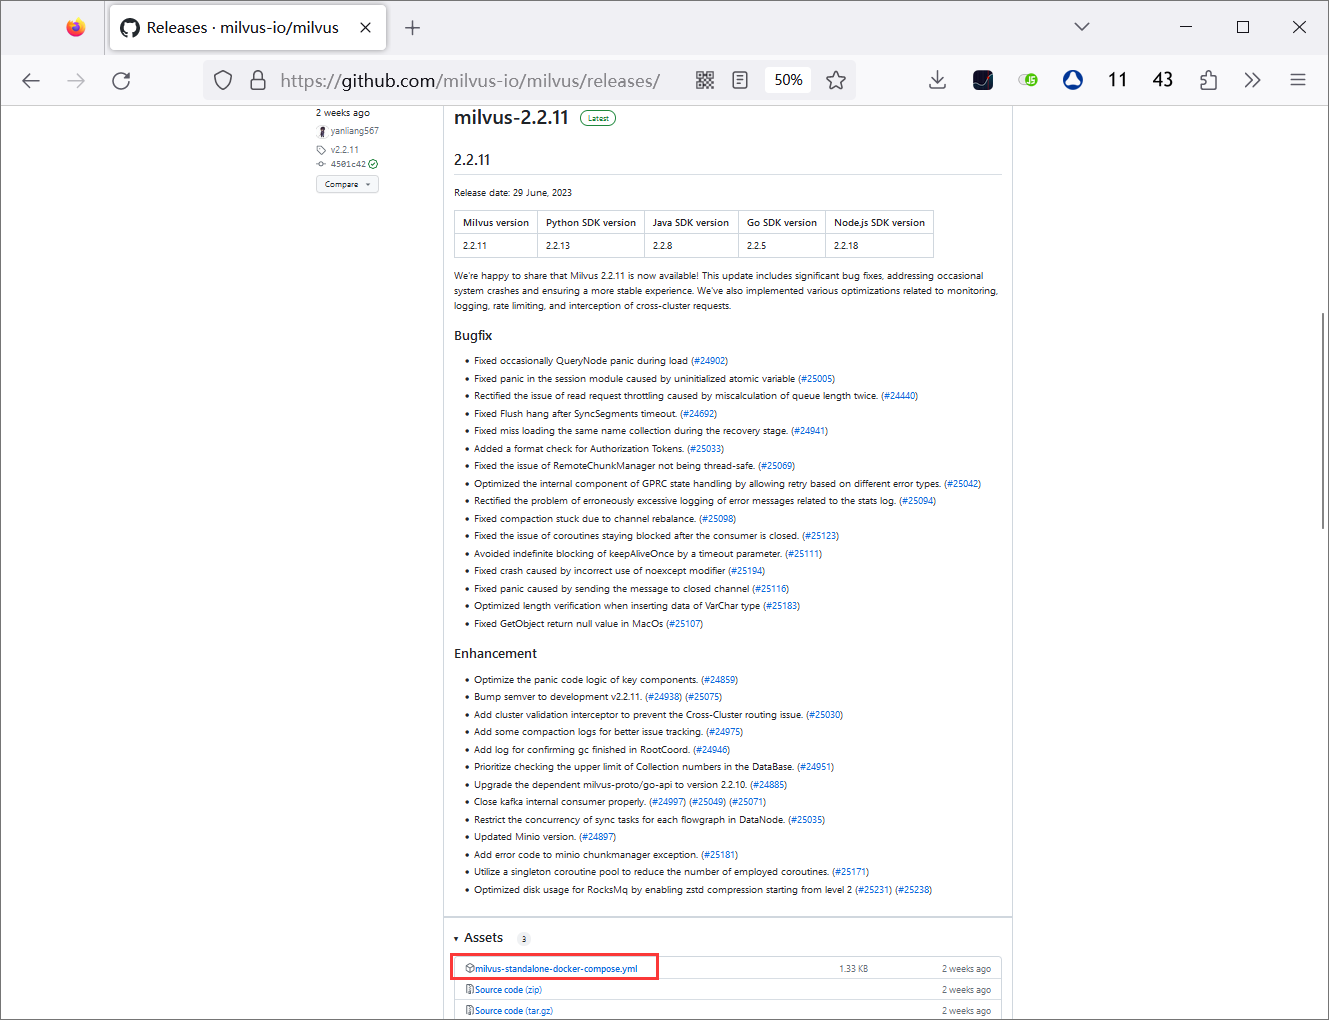
Task: View site security via the padlock icon
Action: click(x=258, y=81)
